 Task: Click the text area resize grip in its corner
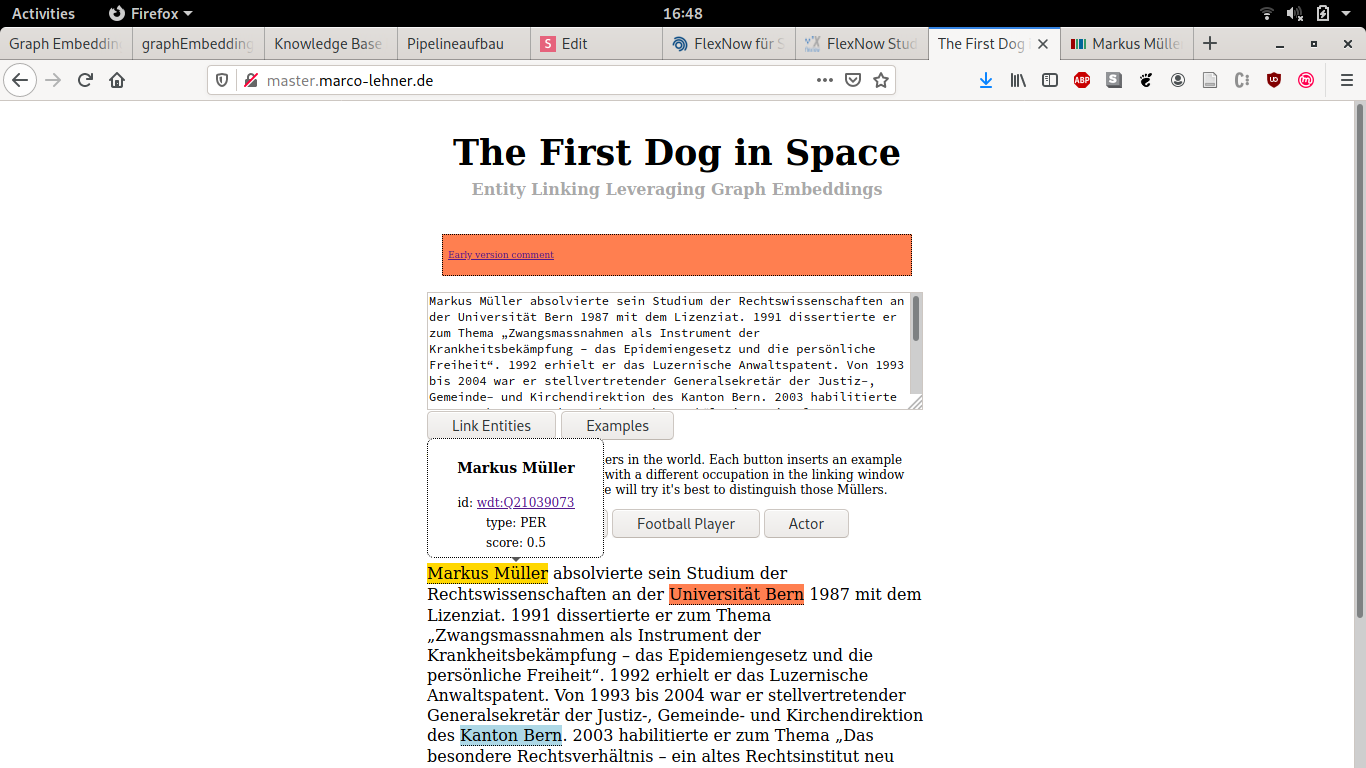(x=915, y=402)
